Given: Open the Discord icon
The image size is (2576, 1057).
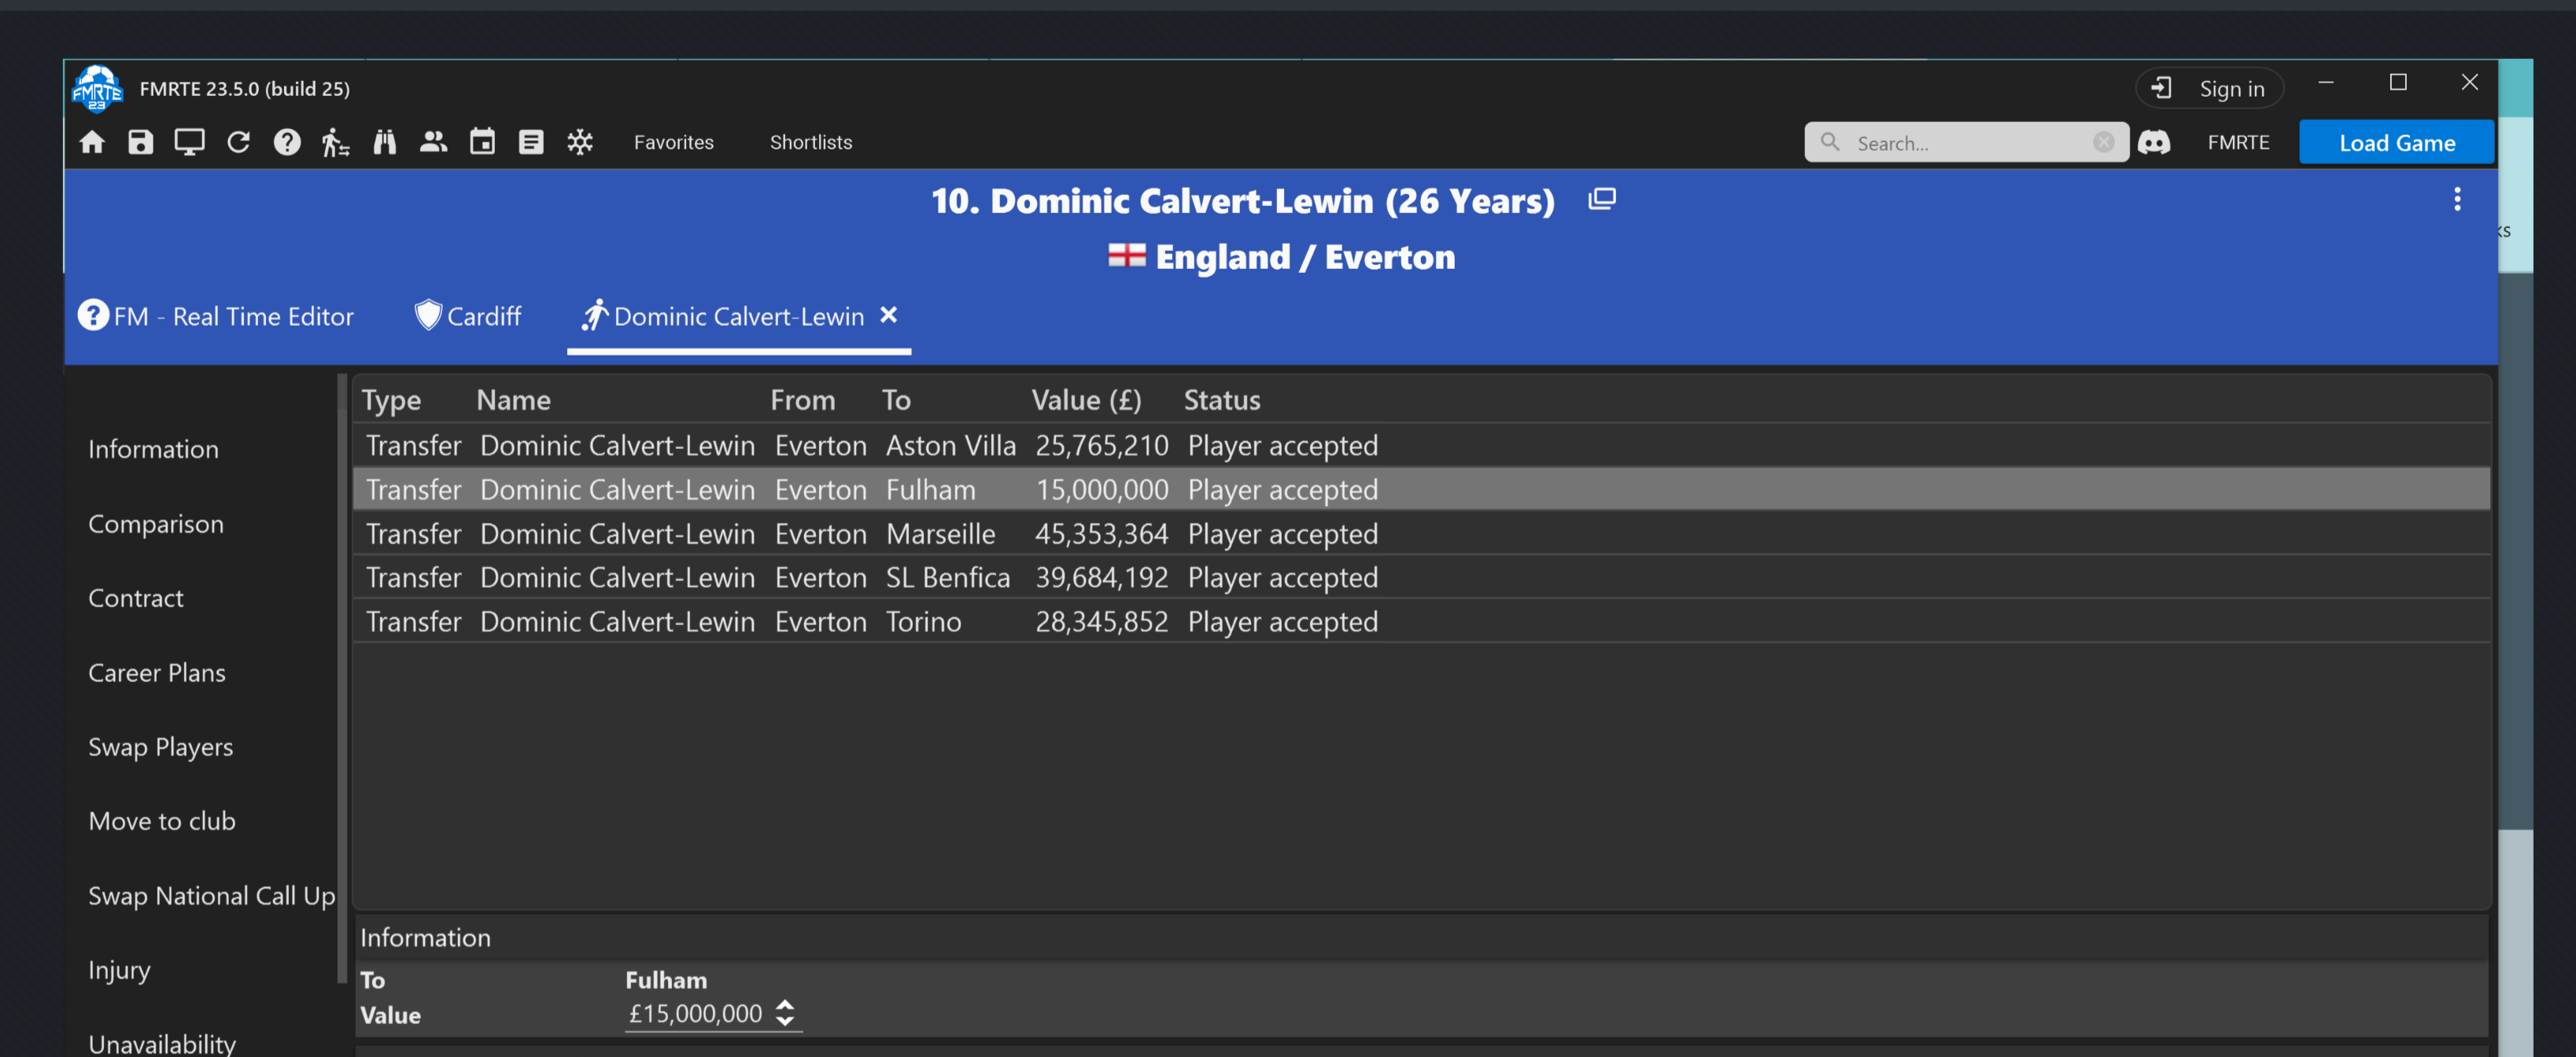Looking at the screenshot, I should click(x=2154, y=142).
